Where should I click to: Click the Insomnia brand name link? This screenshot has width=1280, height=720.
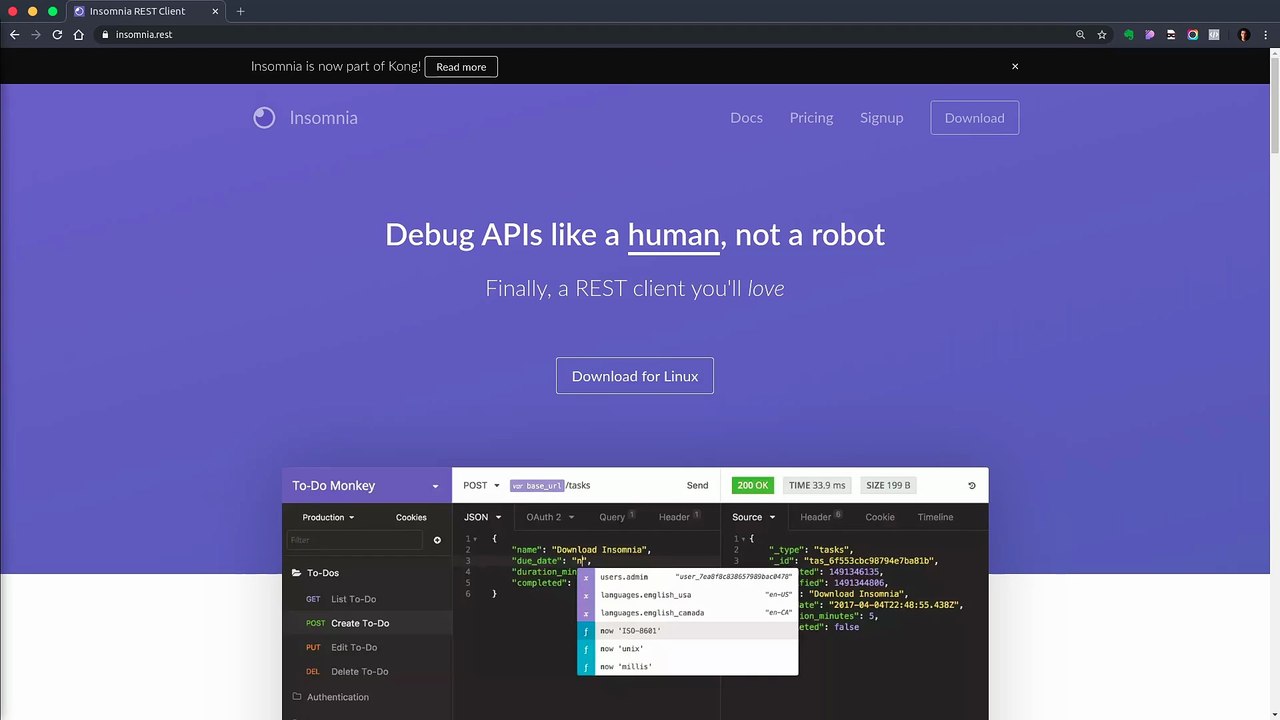(323, 118)
